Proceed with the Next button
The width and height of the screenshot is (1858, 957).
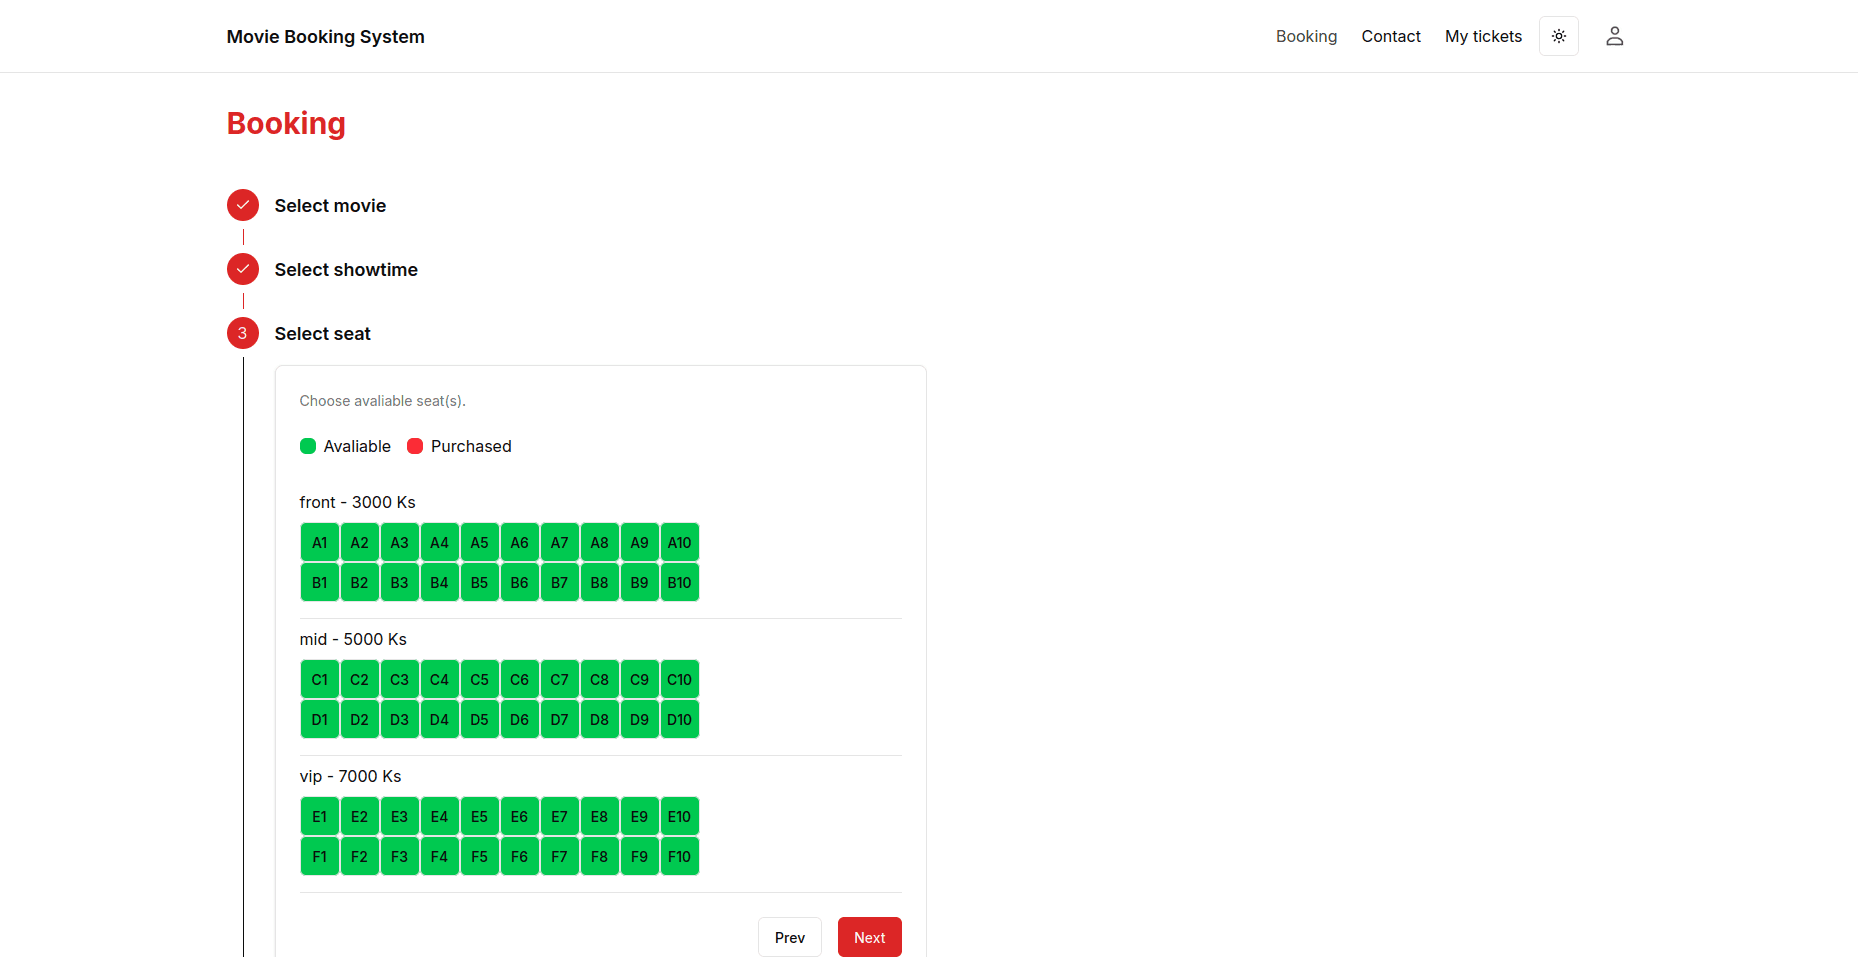[869, 937]
